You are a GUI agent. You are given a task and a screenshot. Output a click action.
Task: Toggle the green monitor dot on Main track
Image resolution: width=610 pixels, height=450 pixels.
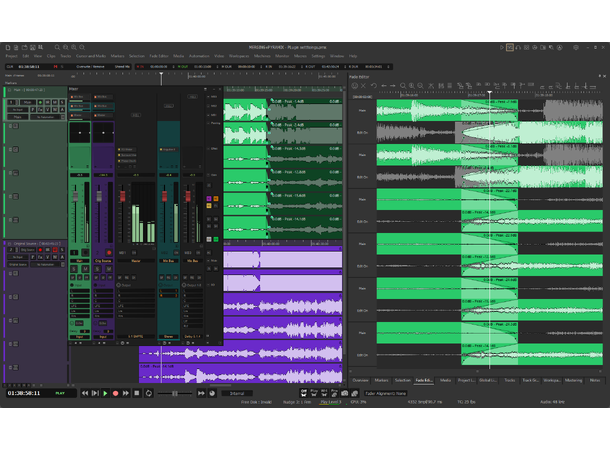[x=40, y=102]
